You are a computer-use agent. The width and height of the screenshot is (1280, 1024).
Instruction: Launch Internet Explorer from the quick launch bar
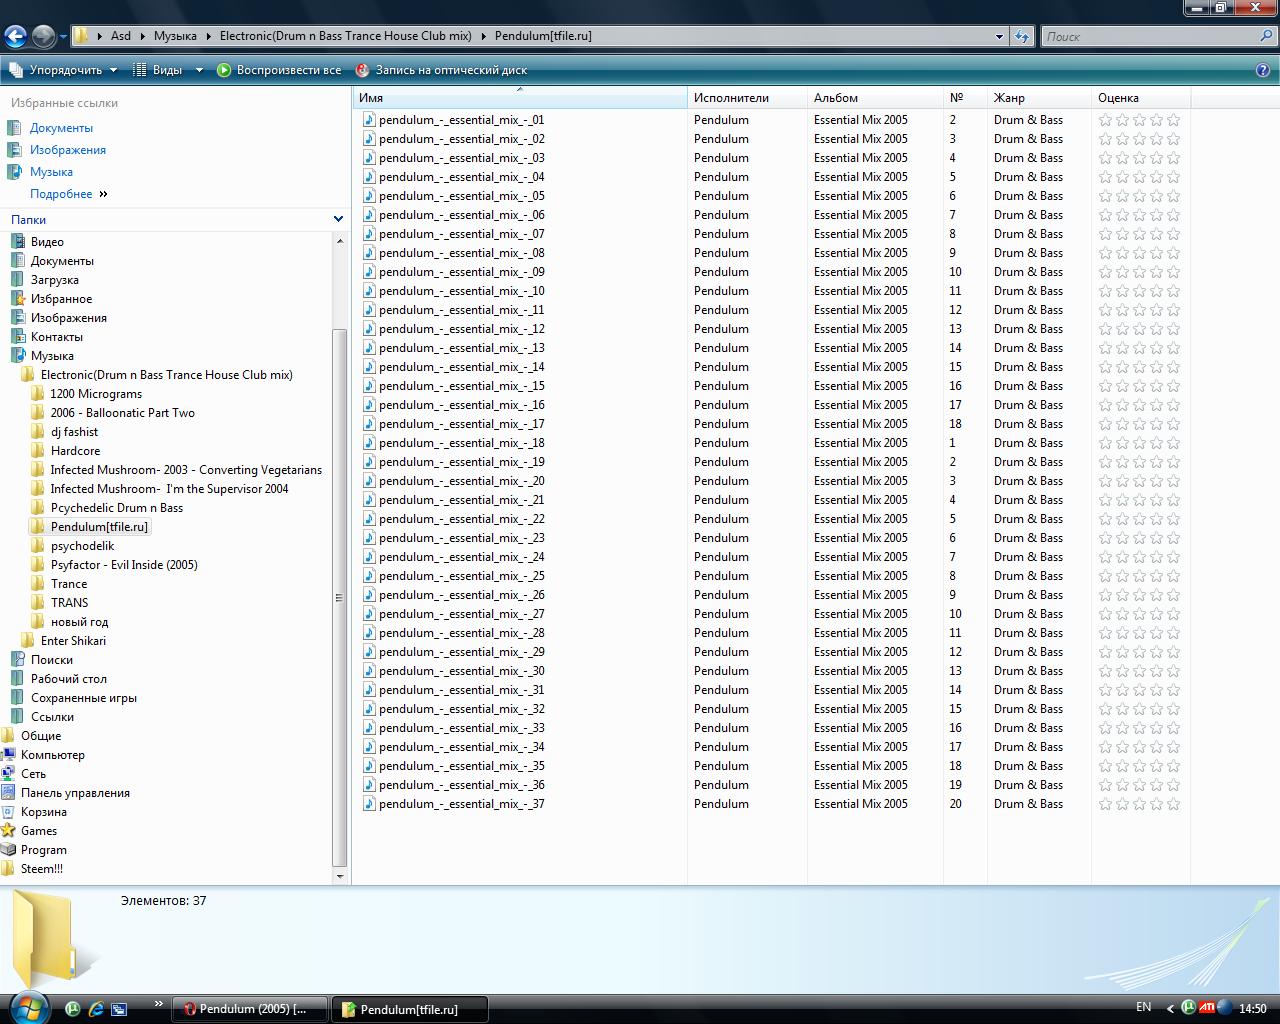(96, 1009)
